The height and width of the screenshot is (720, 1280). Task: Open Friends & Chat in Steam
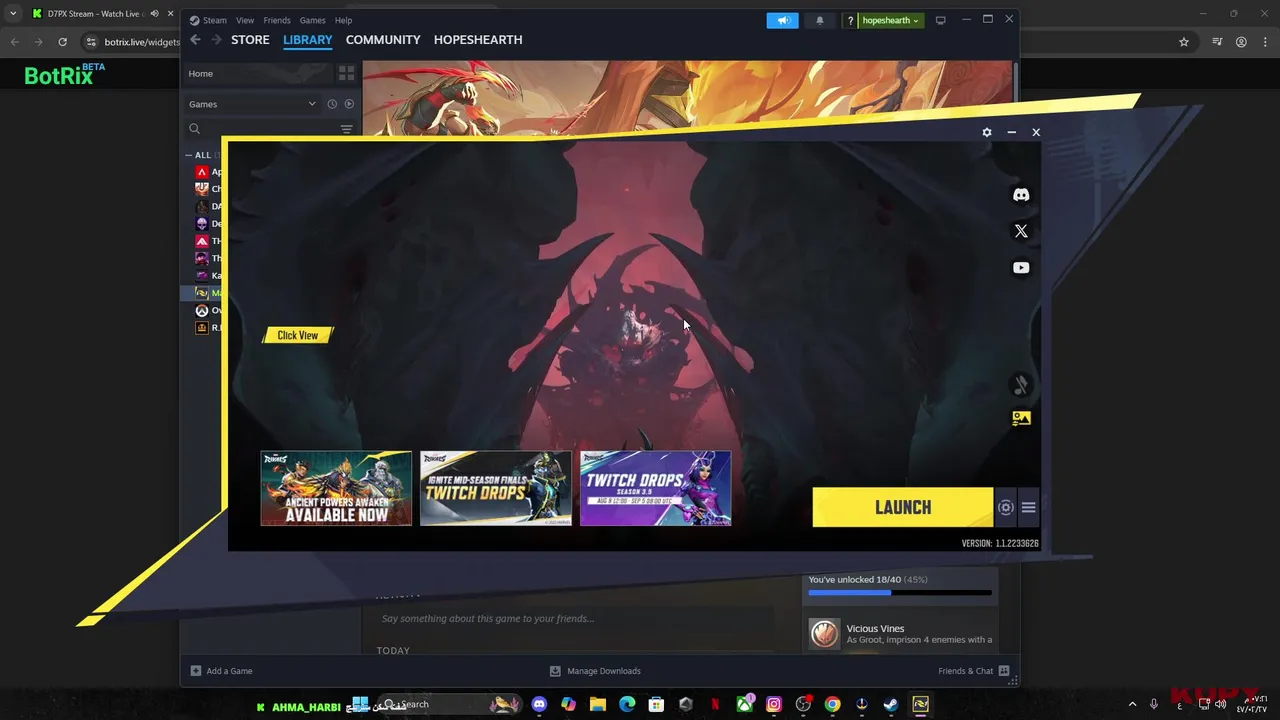coord(973,671)
